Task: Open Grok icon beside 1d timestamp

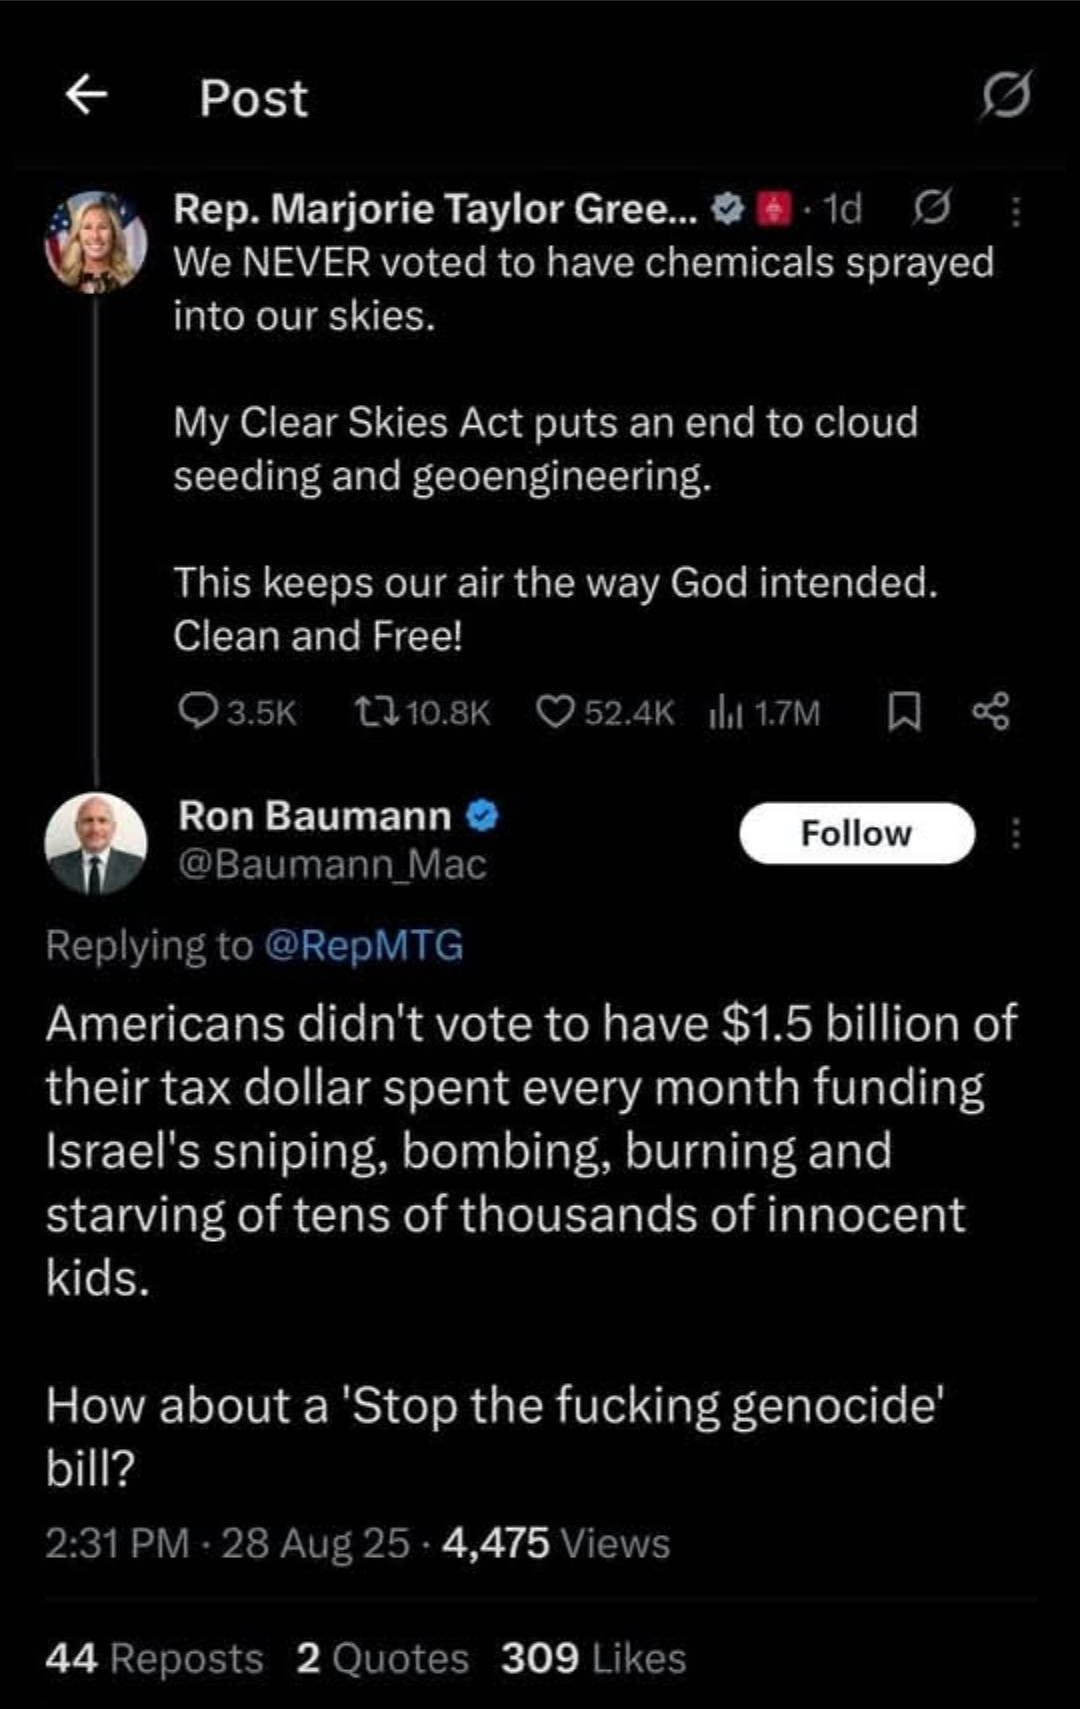Action: (931, 208)
